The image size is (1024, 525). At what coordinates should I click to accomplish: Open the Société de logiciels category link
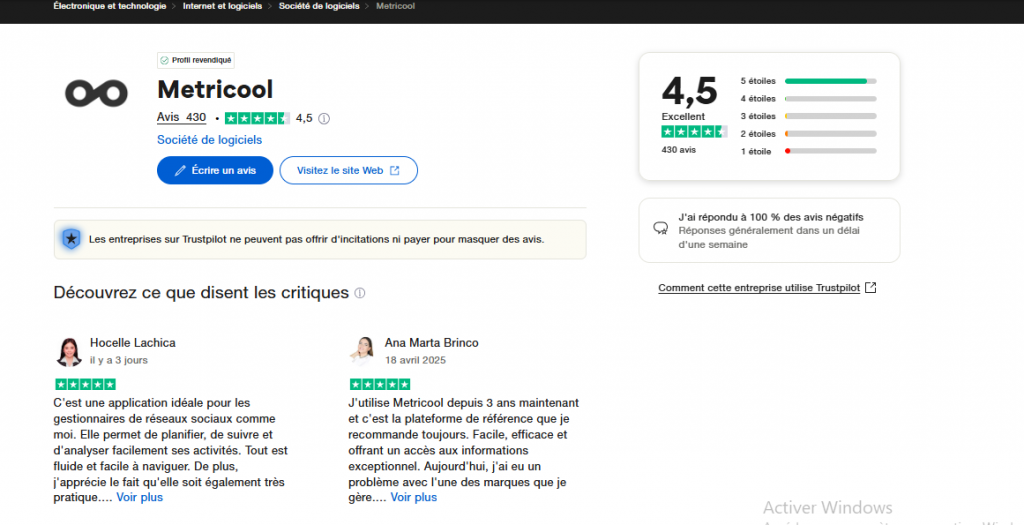click(209, 140)
